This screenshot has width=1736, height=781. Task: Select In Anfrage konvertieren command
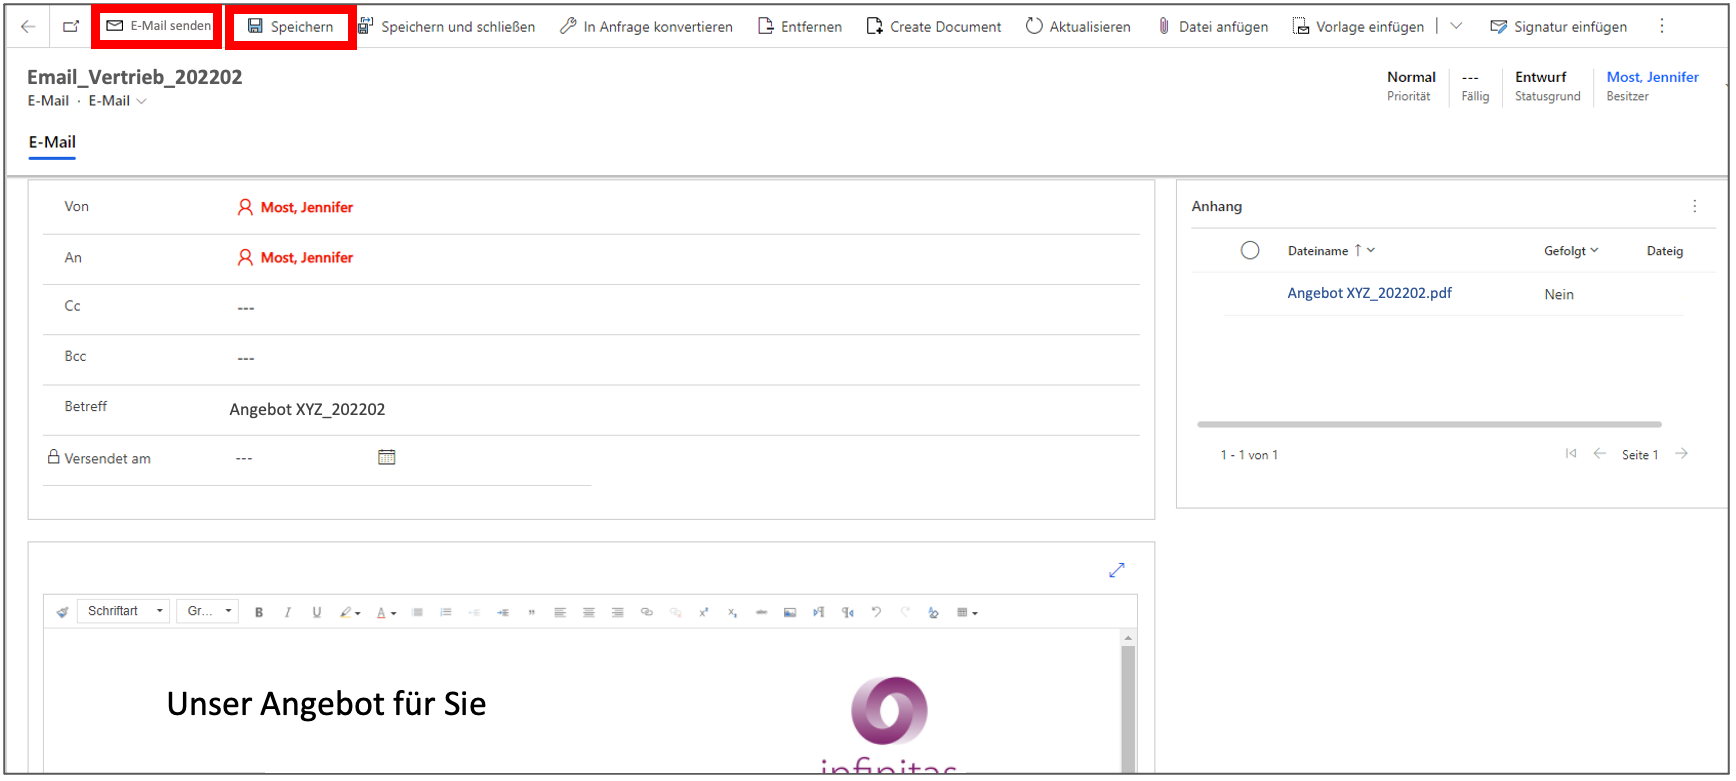pyautogui.click(x=646, y=26)
